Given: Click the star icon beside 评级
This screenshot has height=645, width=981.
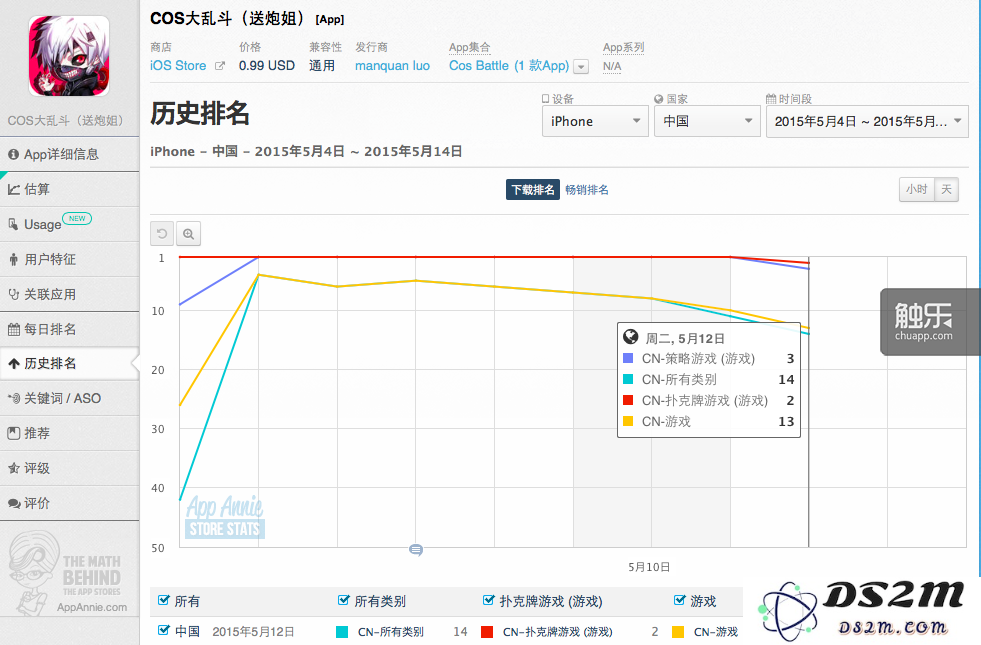Looking at the screenshot, I should click(14, 468).
